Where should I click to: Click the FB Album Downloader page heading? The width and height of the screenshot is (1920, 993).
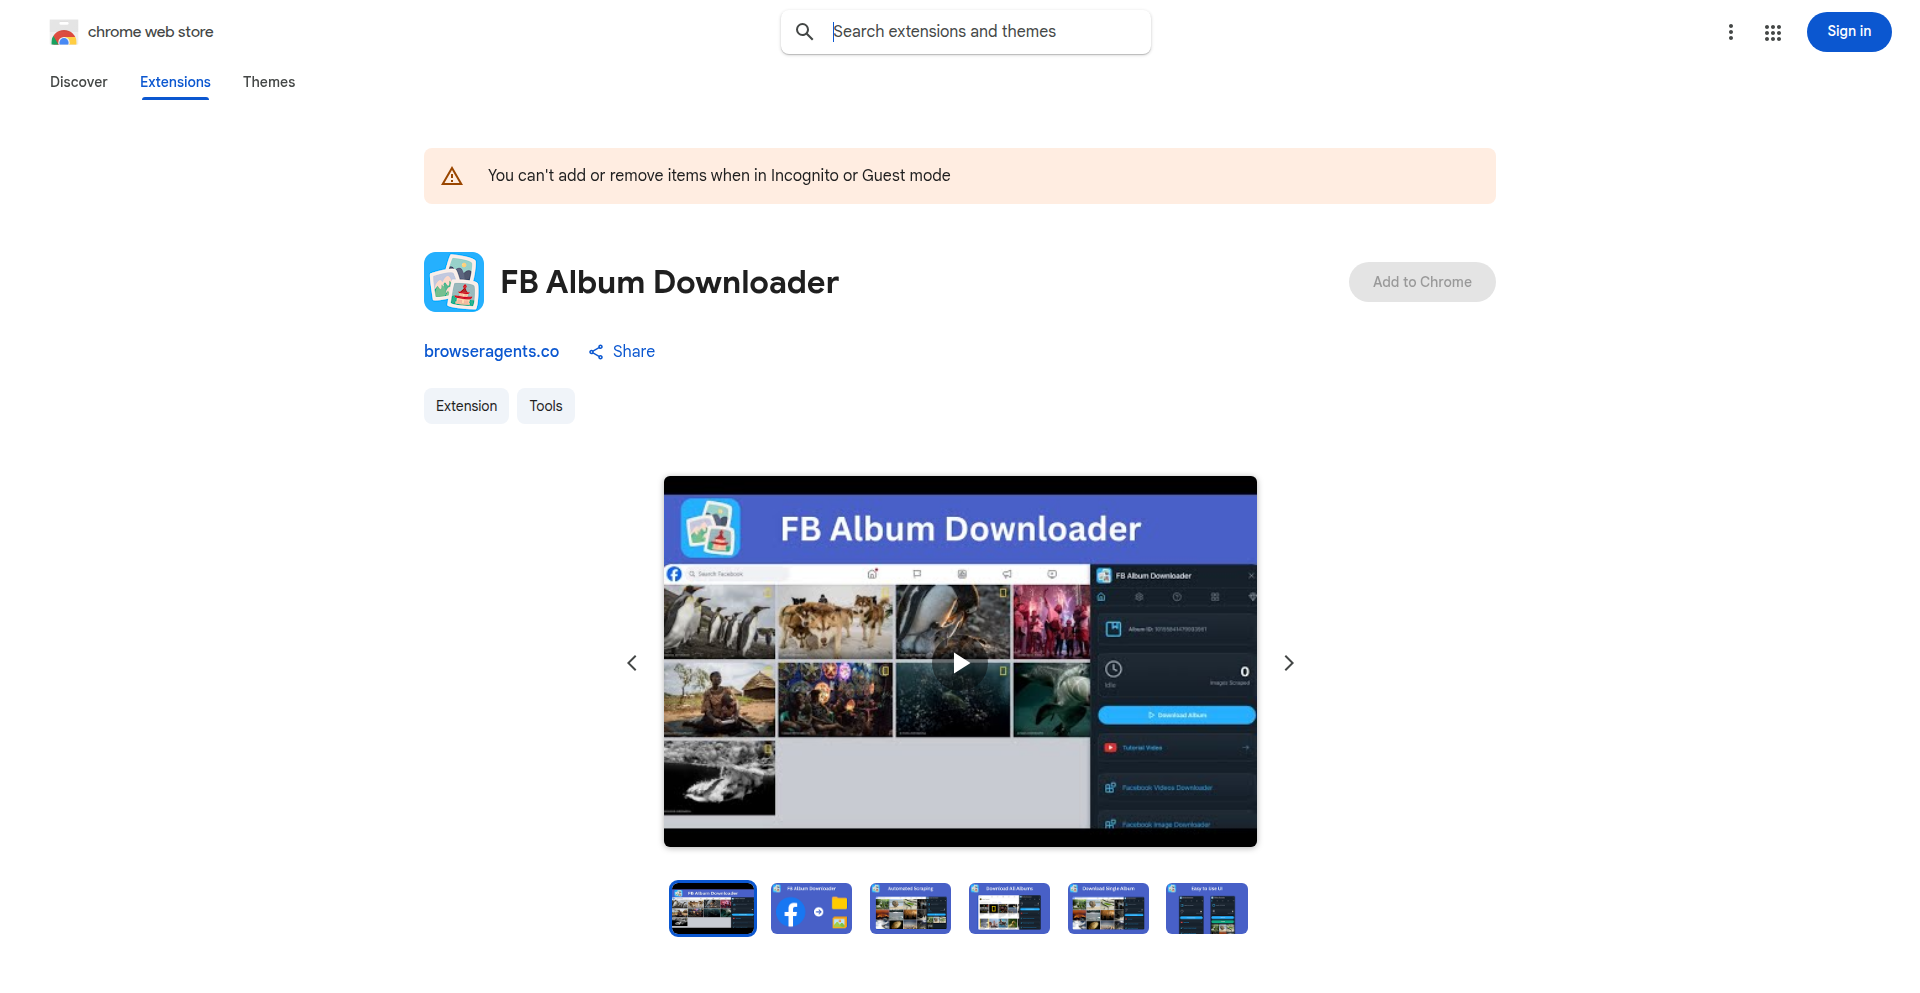tap(669, 282)
